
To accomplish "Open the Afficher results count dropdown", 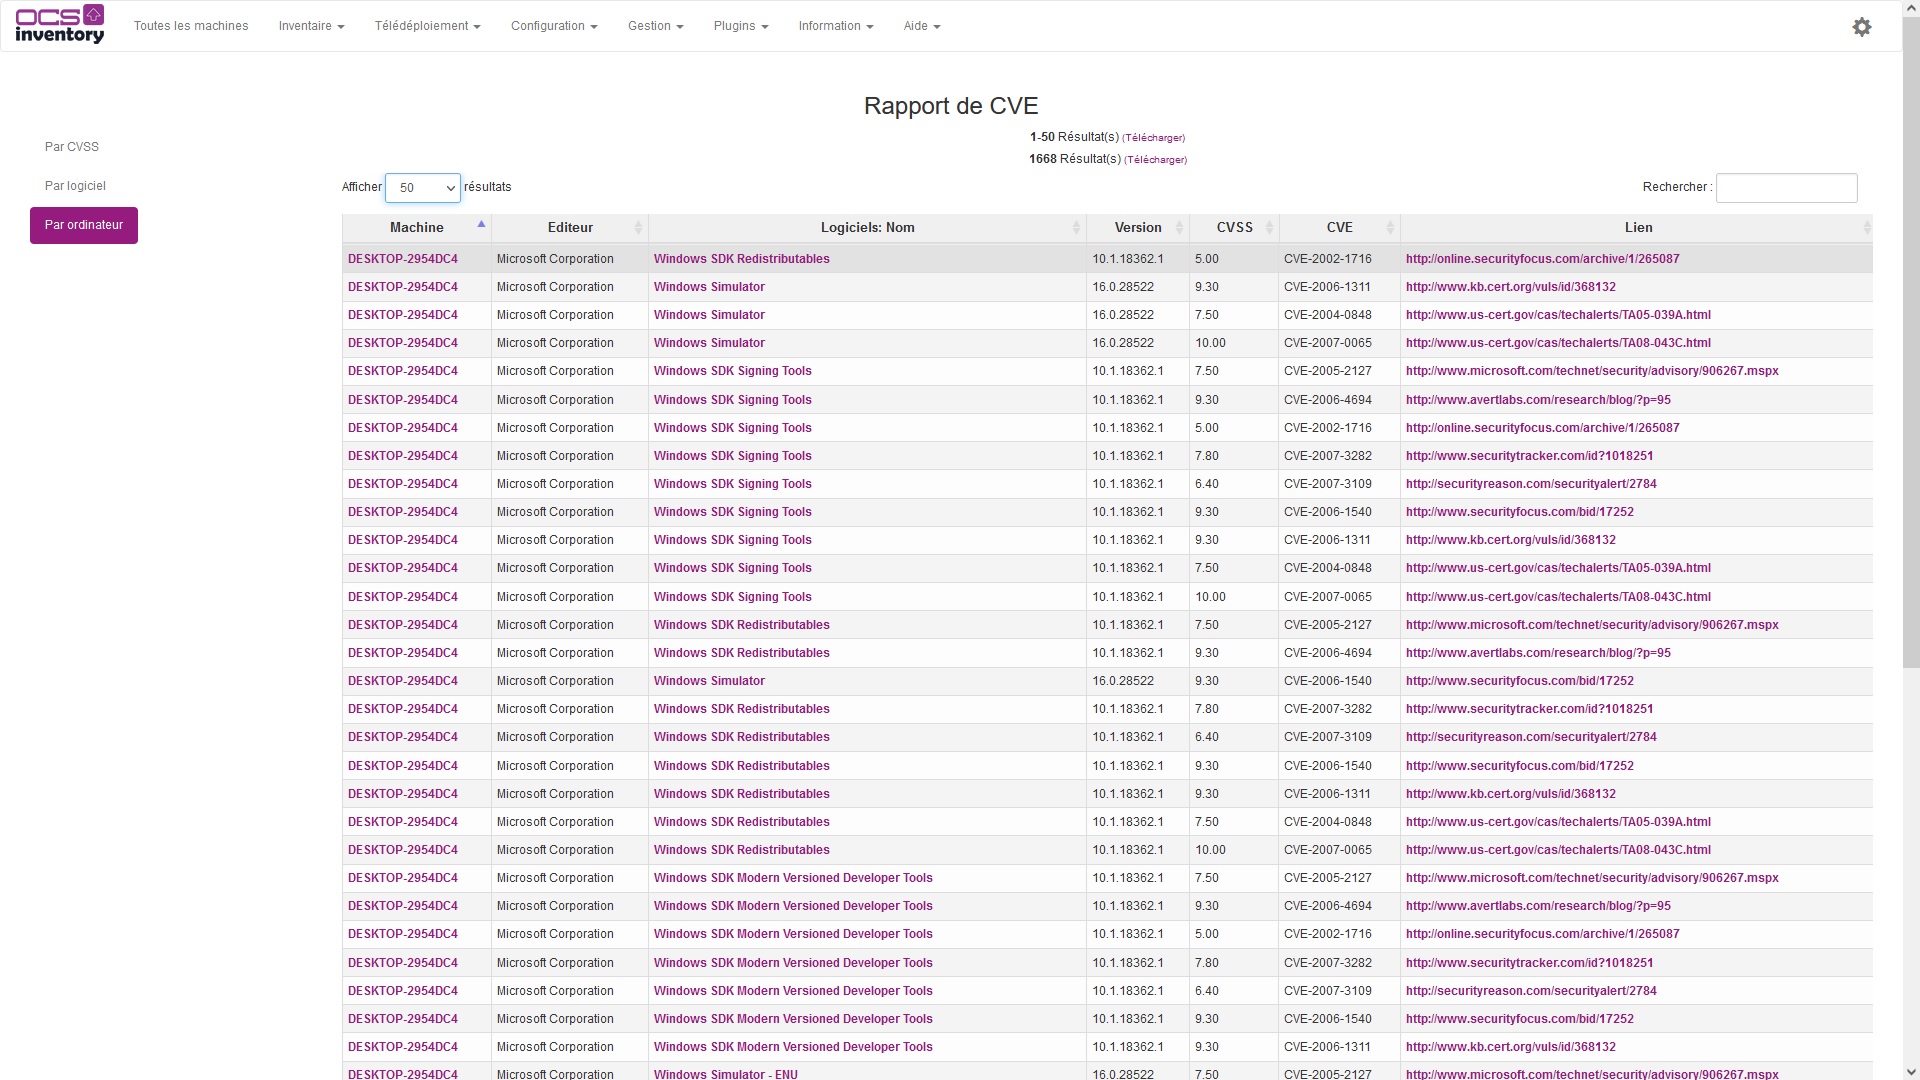I will pyautogui.click(x=423, y=188).
